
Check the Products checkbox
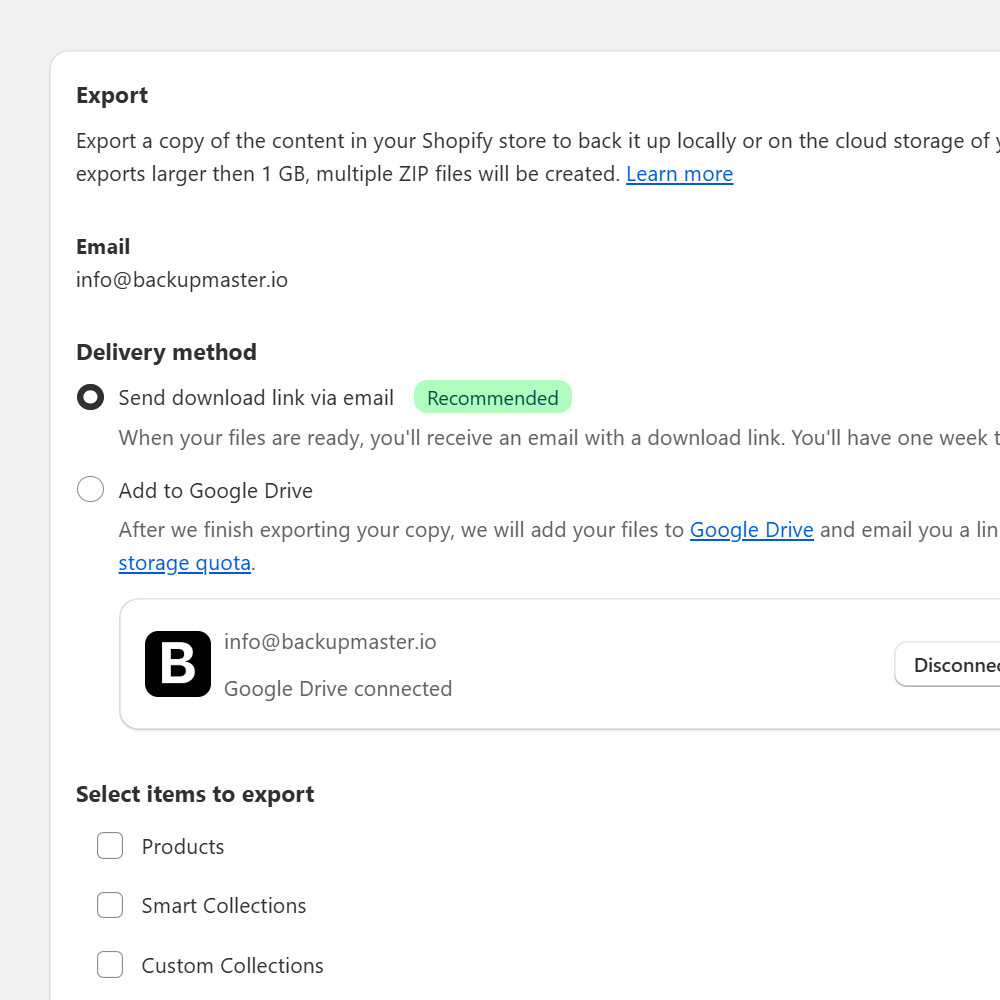click(x=110, y=846)
